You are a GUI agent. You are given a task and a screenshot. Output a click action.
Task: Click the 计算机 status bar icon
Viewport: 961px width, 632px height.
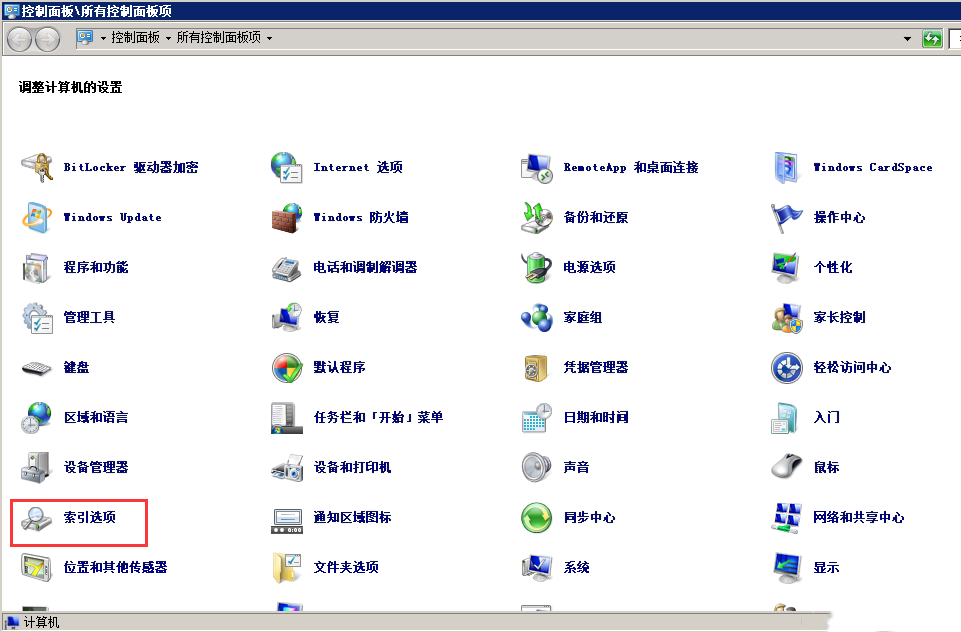[x=12, y=622]
